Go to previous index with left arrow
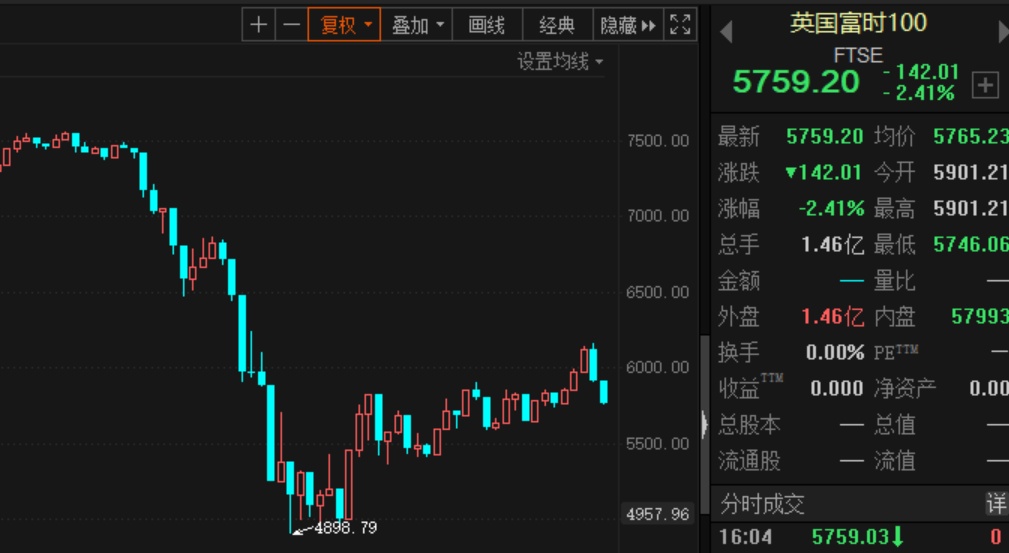Image resolution: width=1009 pixels, height=553 pixels. pyautogui.click(x=726, y=32)
